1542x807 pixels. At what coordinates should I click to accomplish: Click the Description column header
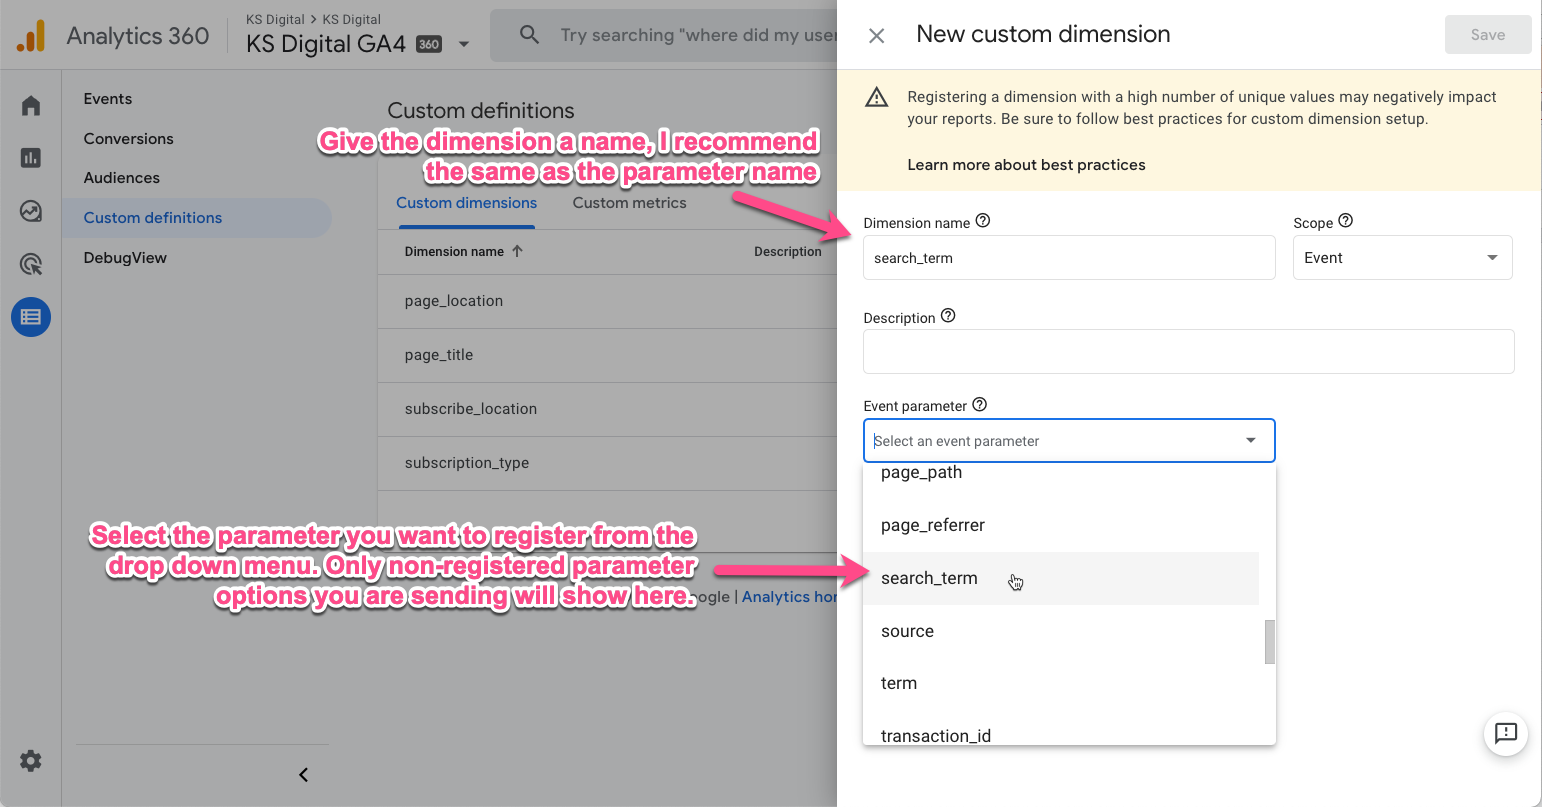(x=788, y=252)
